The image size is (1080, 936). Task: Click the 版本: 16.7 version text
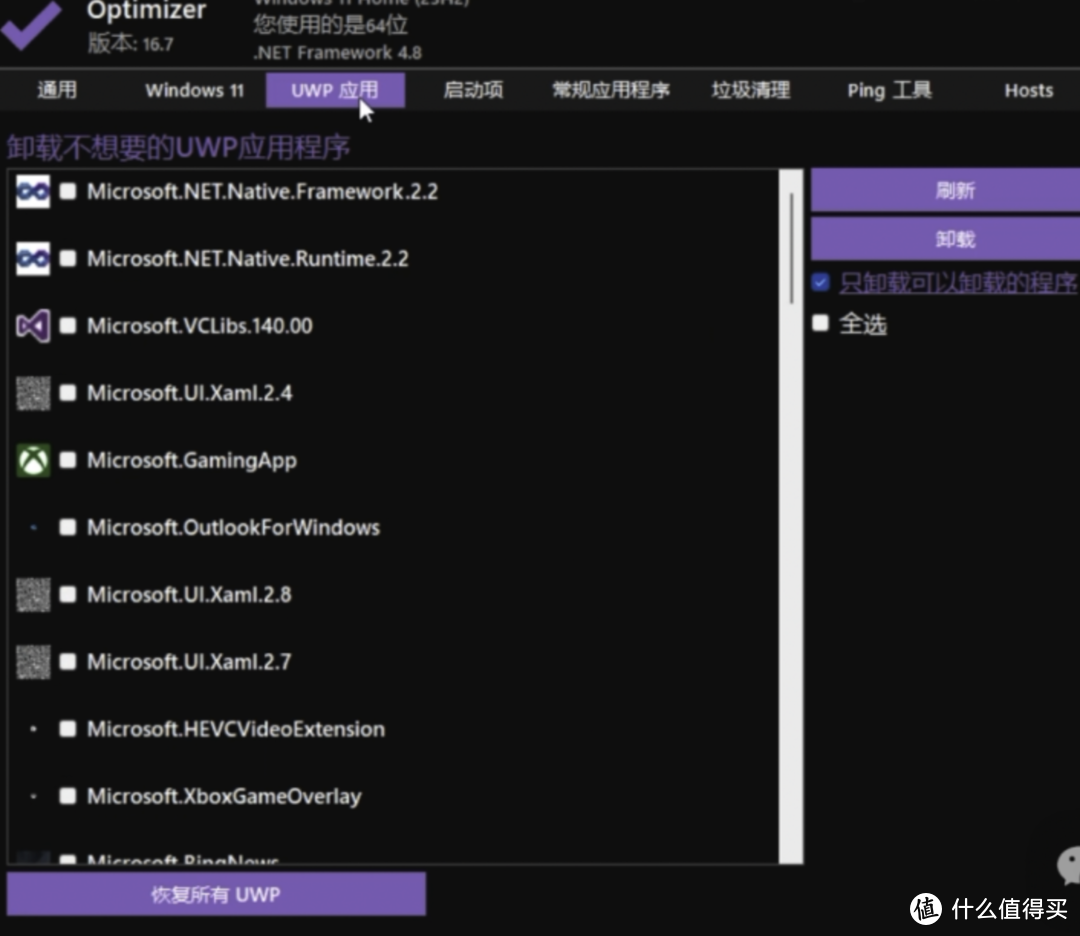(130, 43)
